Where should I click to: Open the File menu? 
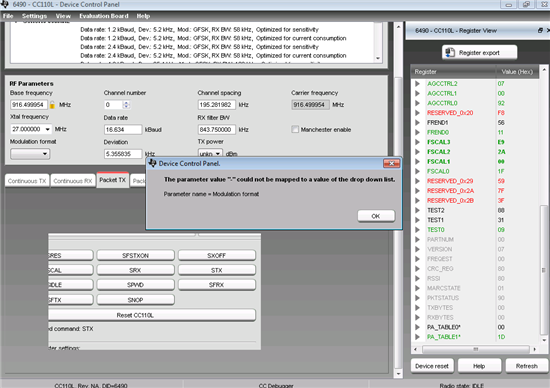point(8,16)
